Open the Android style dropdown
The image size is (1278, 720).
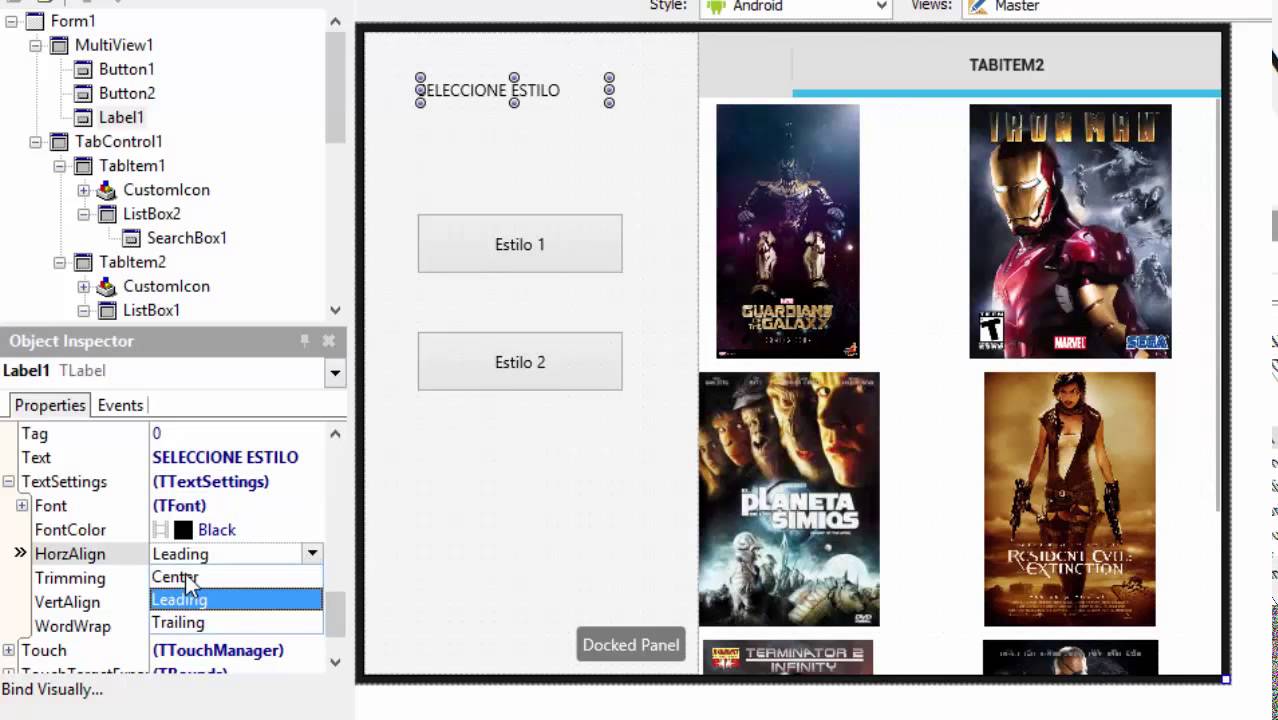tap(882, 6)
